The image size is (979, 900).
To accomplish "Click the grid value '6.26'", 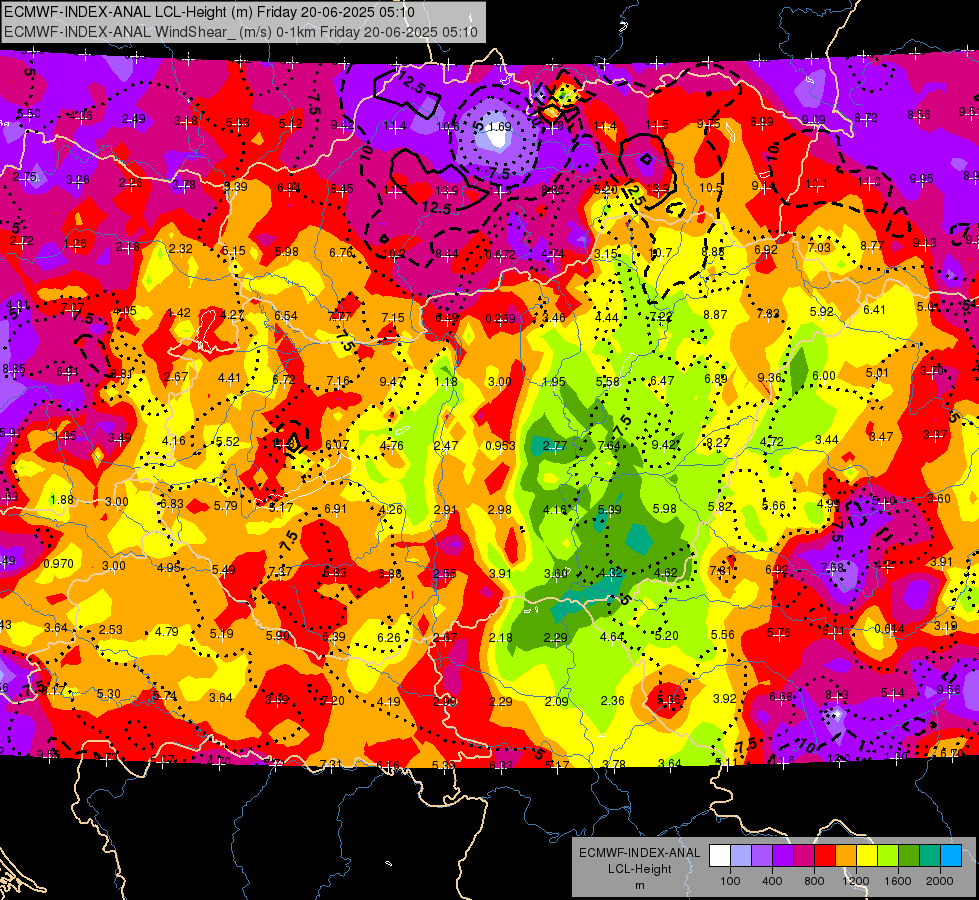I will pos(389,637).
